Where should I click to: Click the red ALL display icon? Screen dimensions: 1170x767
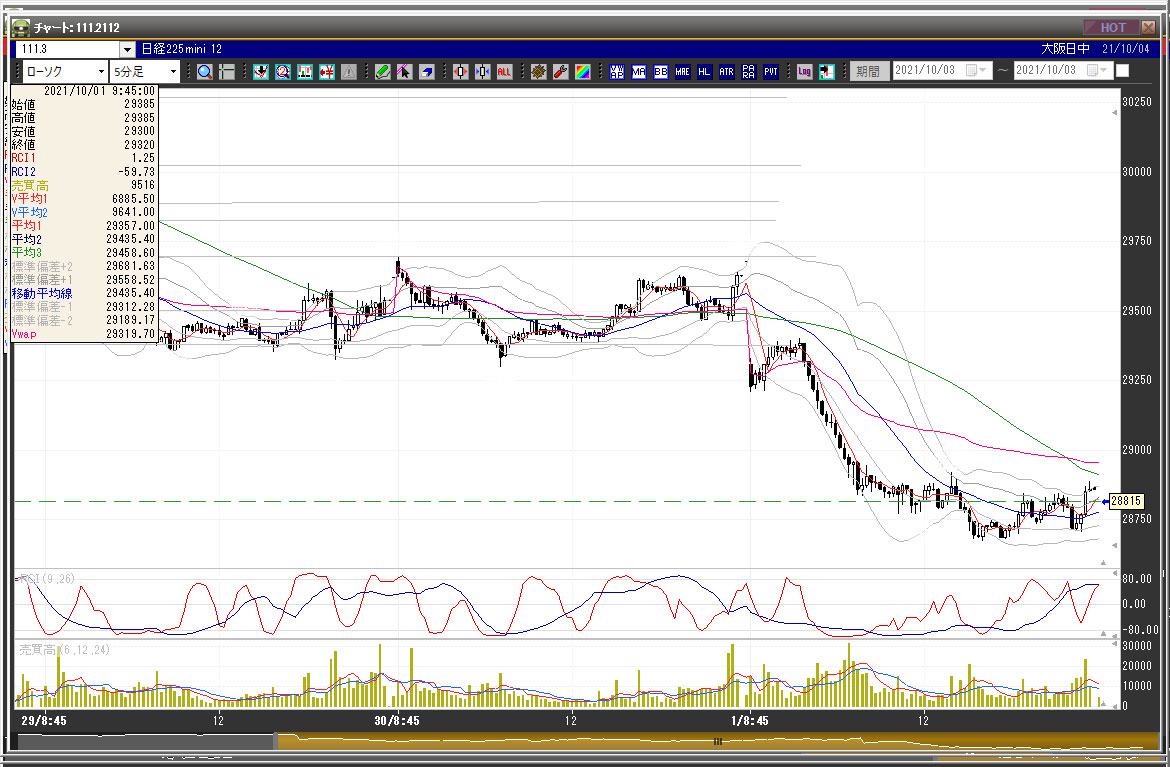tap(504, 72)
